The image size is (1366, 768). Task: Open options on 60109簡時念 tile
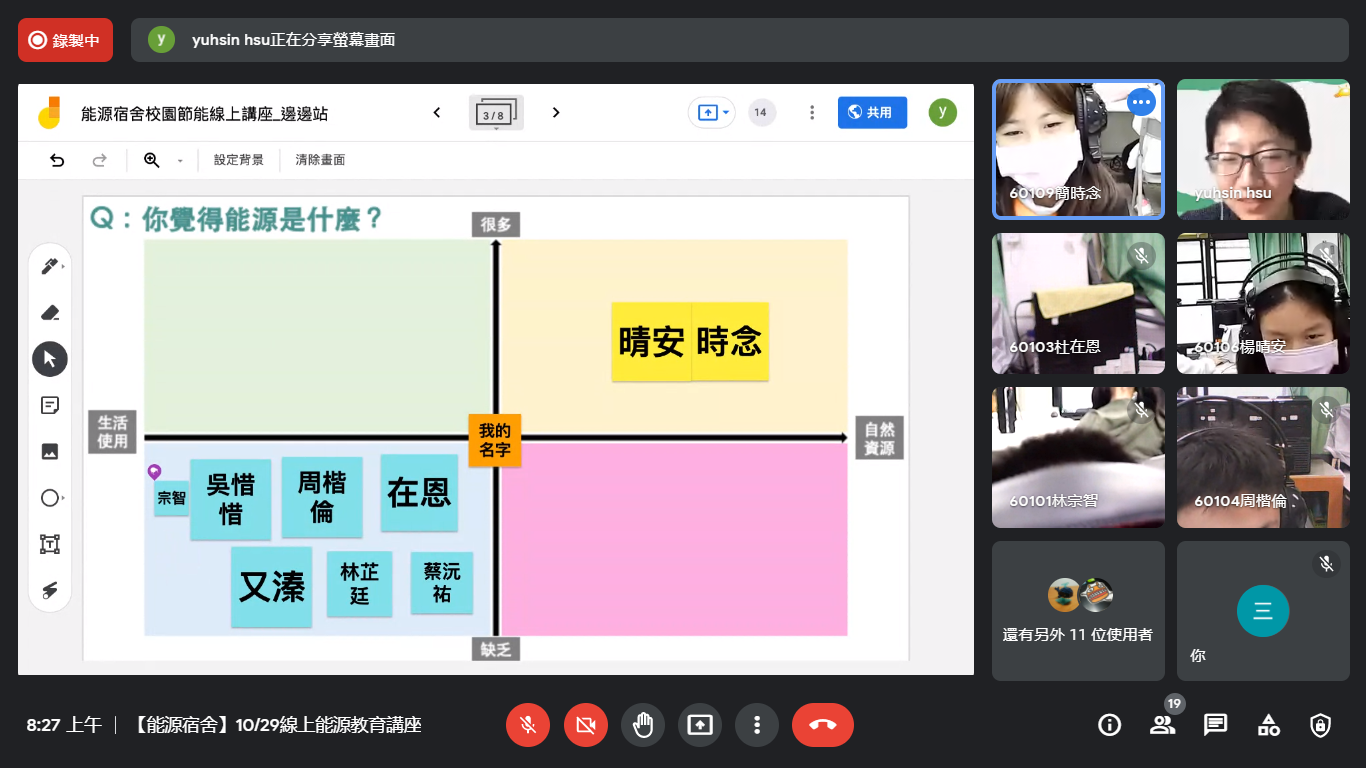(x=1141, y=102)
